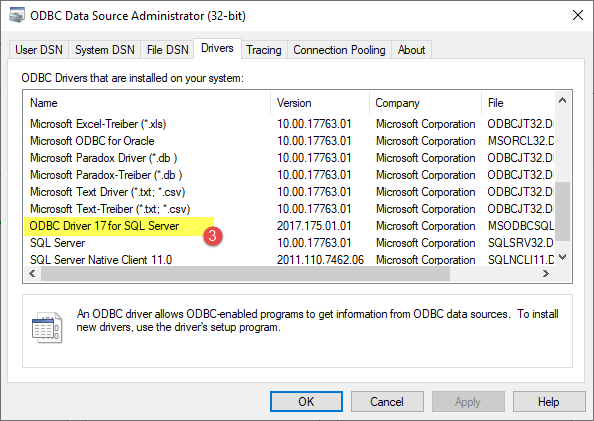Select ODBC Driver 17 for SQL Server

tap(289, 226)
